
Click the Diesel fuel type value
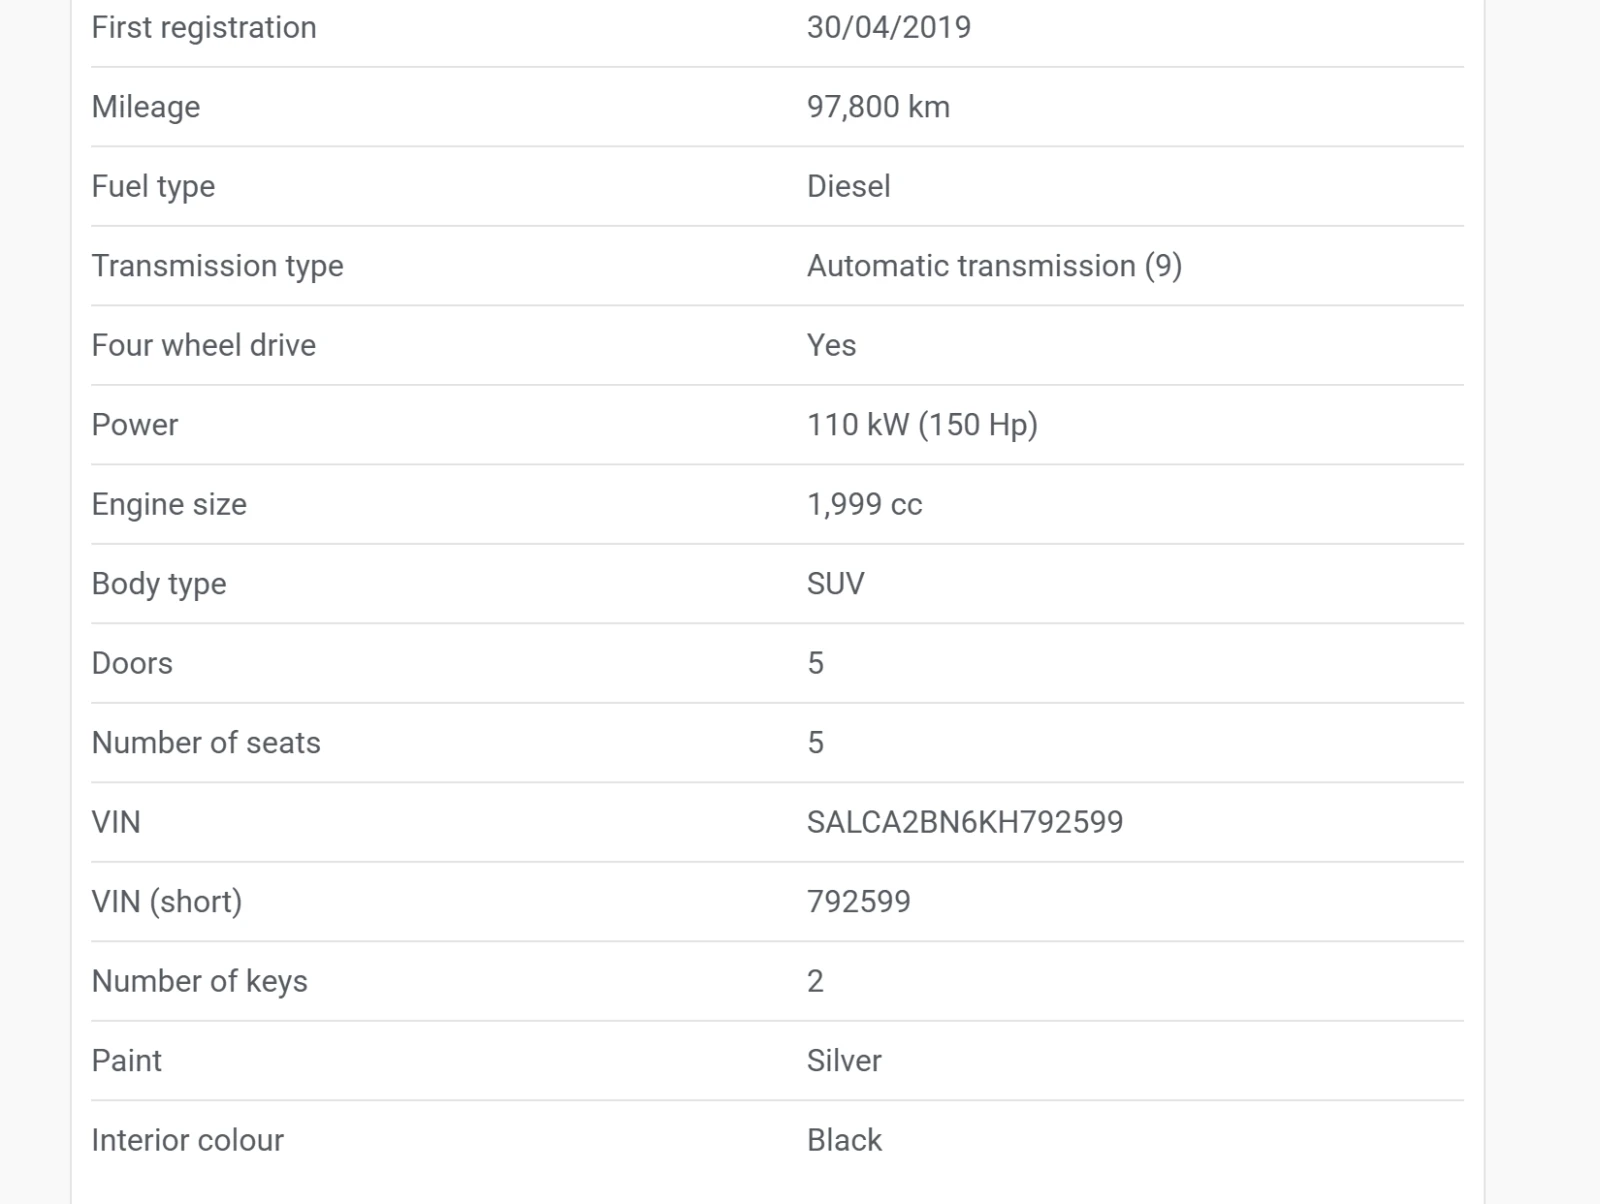coord(848,186)
